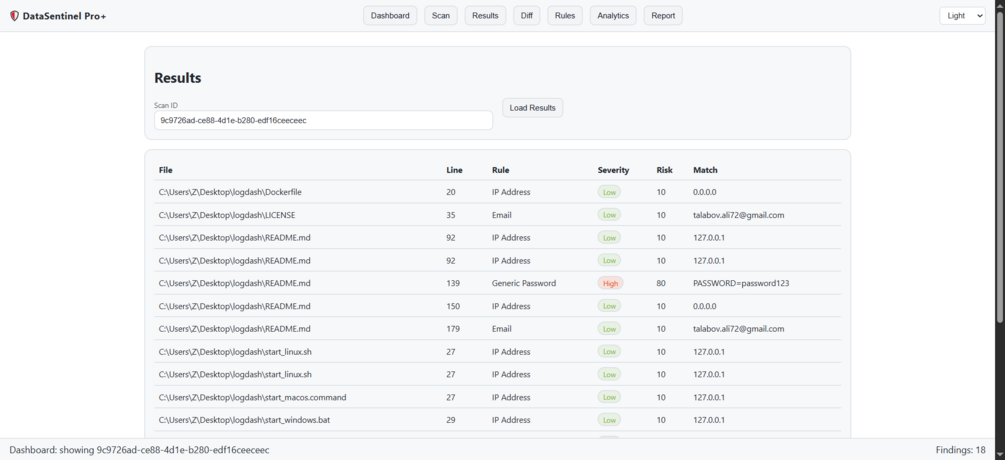1005x460 pixels.
Task: Select the Results nav button
Action: 485,16
